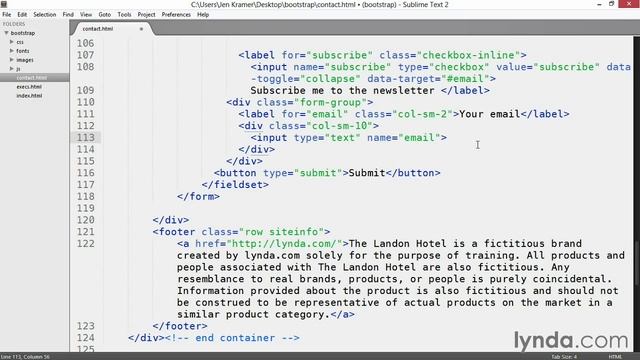
Task: Open the Project menu
Action: tap(146, 14)
